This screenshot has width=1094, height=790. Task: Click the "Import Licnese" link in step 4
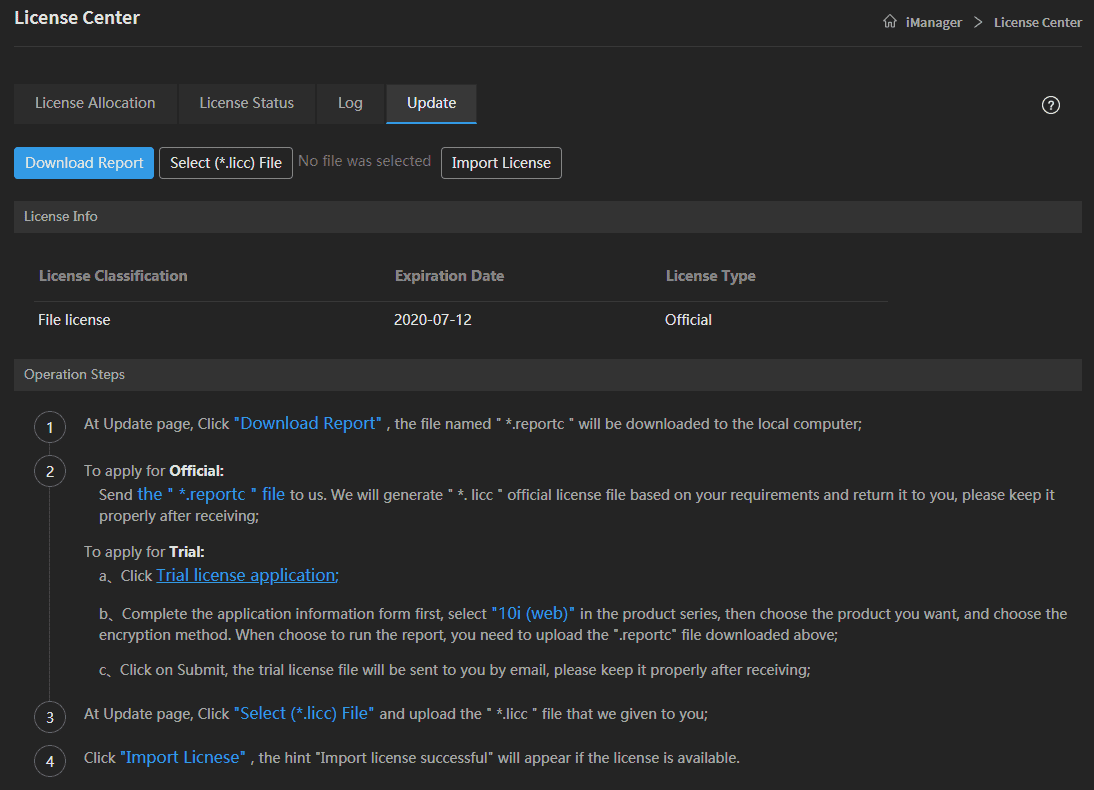(x=182, y=757)
